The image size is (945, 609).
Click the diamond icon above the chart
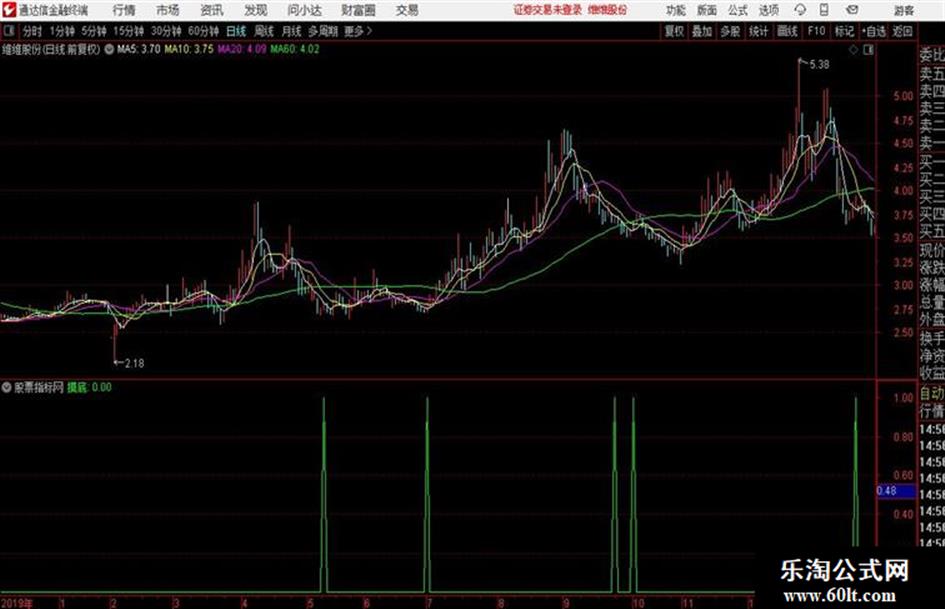[853, 50]
